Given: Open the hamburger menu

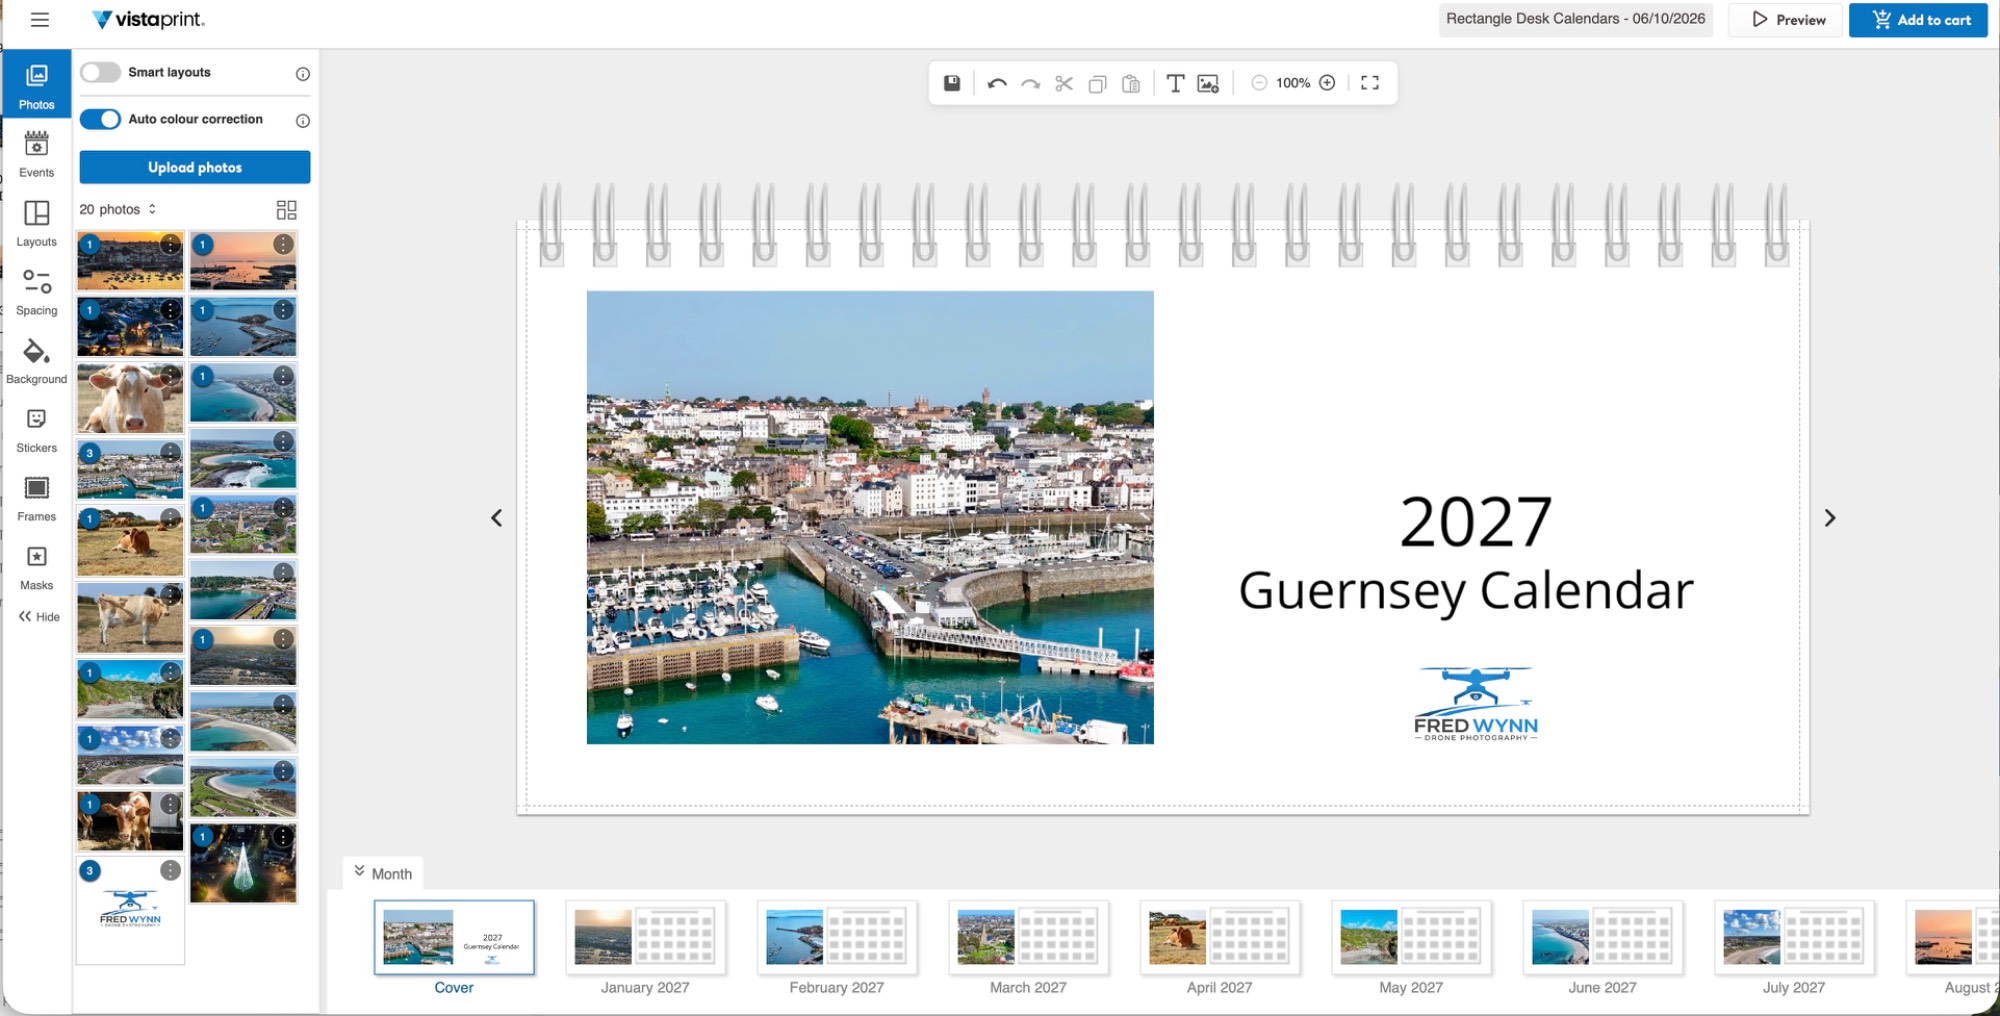Looking at the screenshot, I should coord(40,20).
